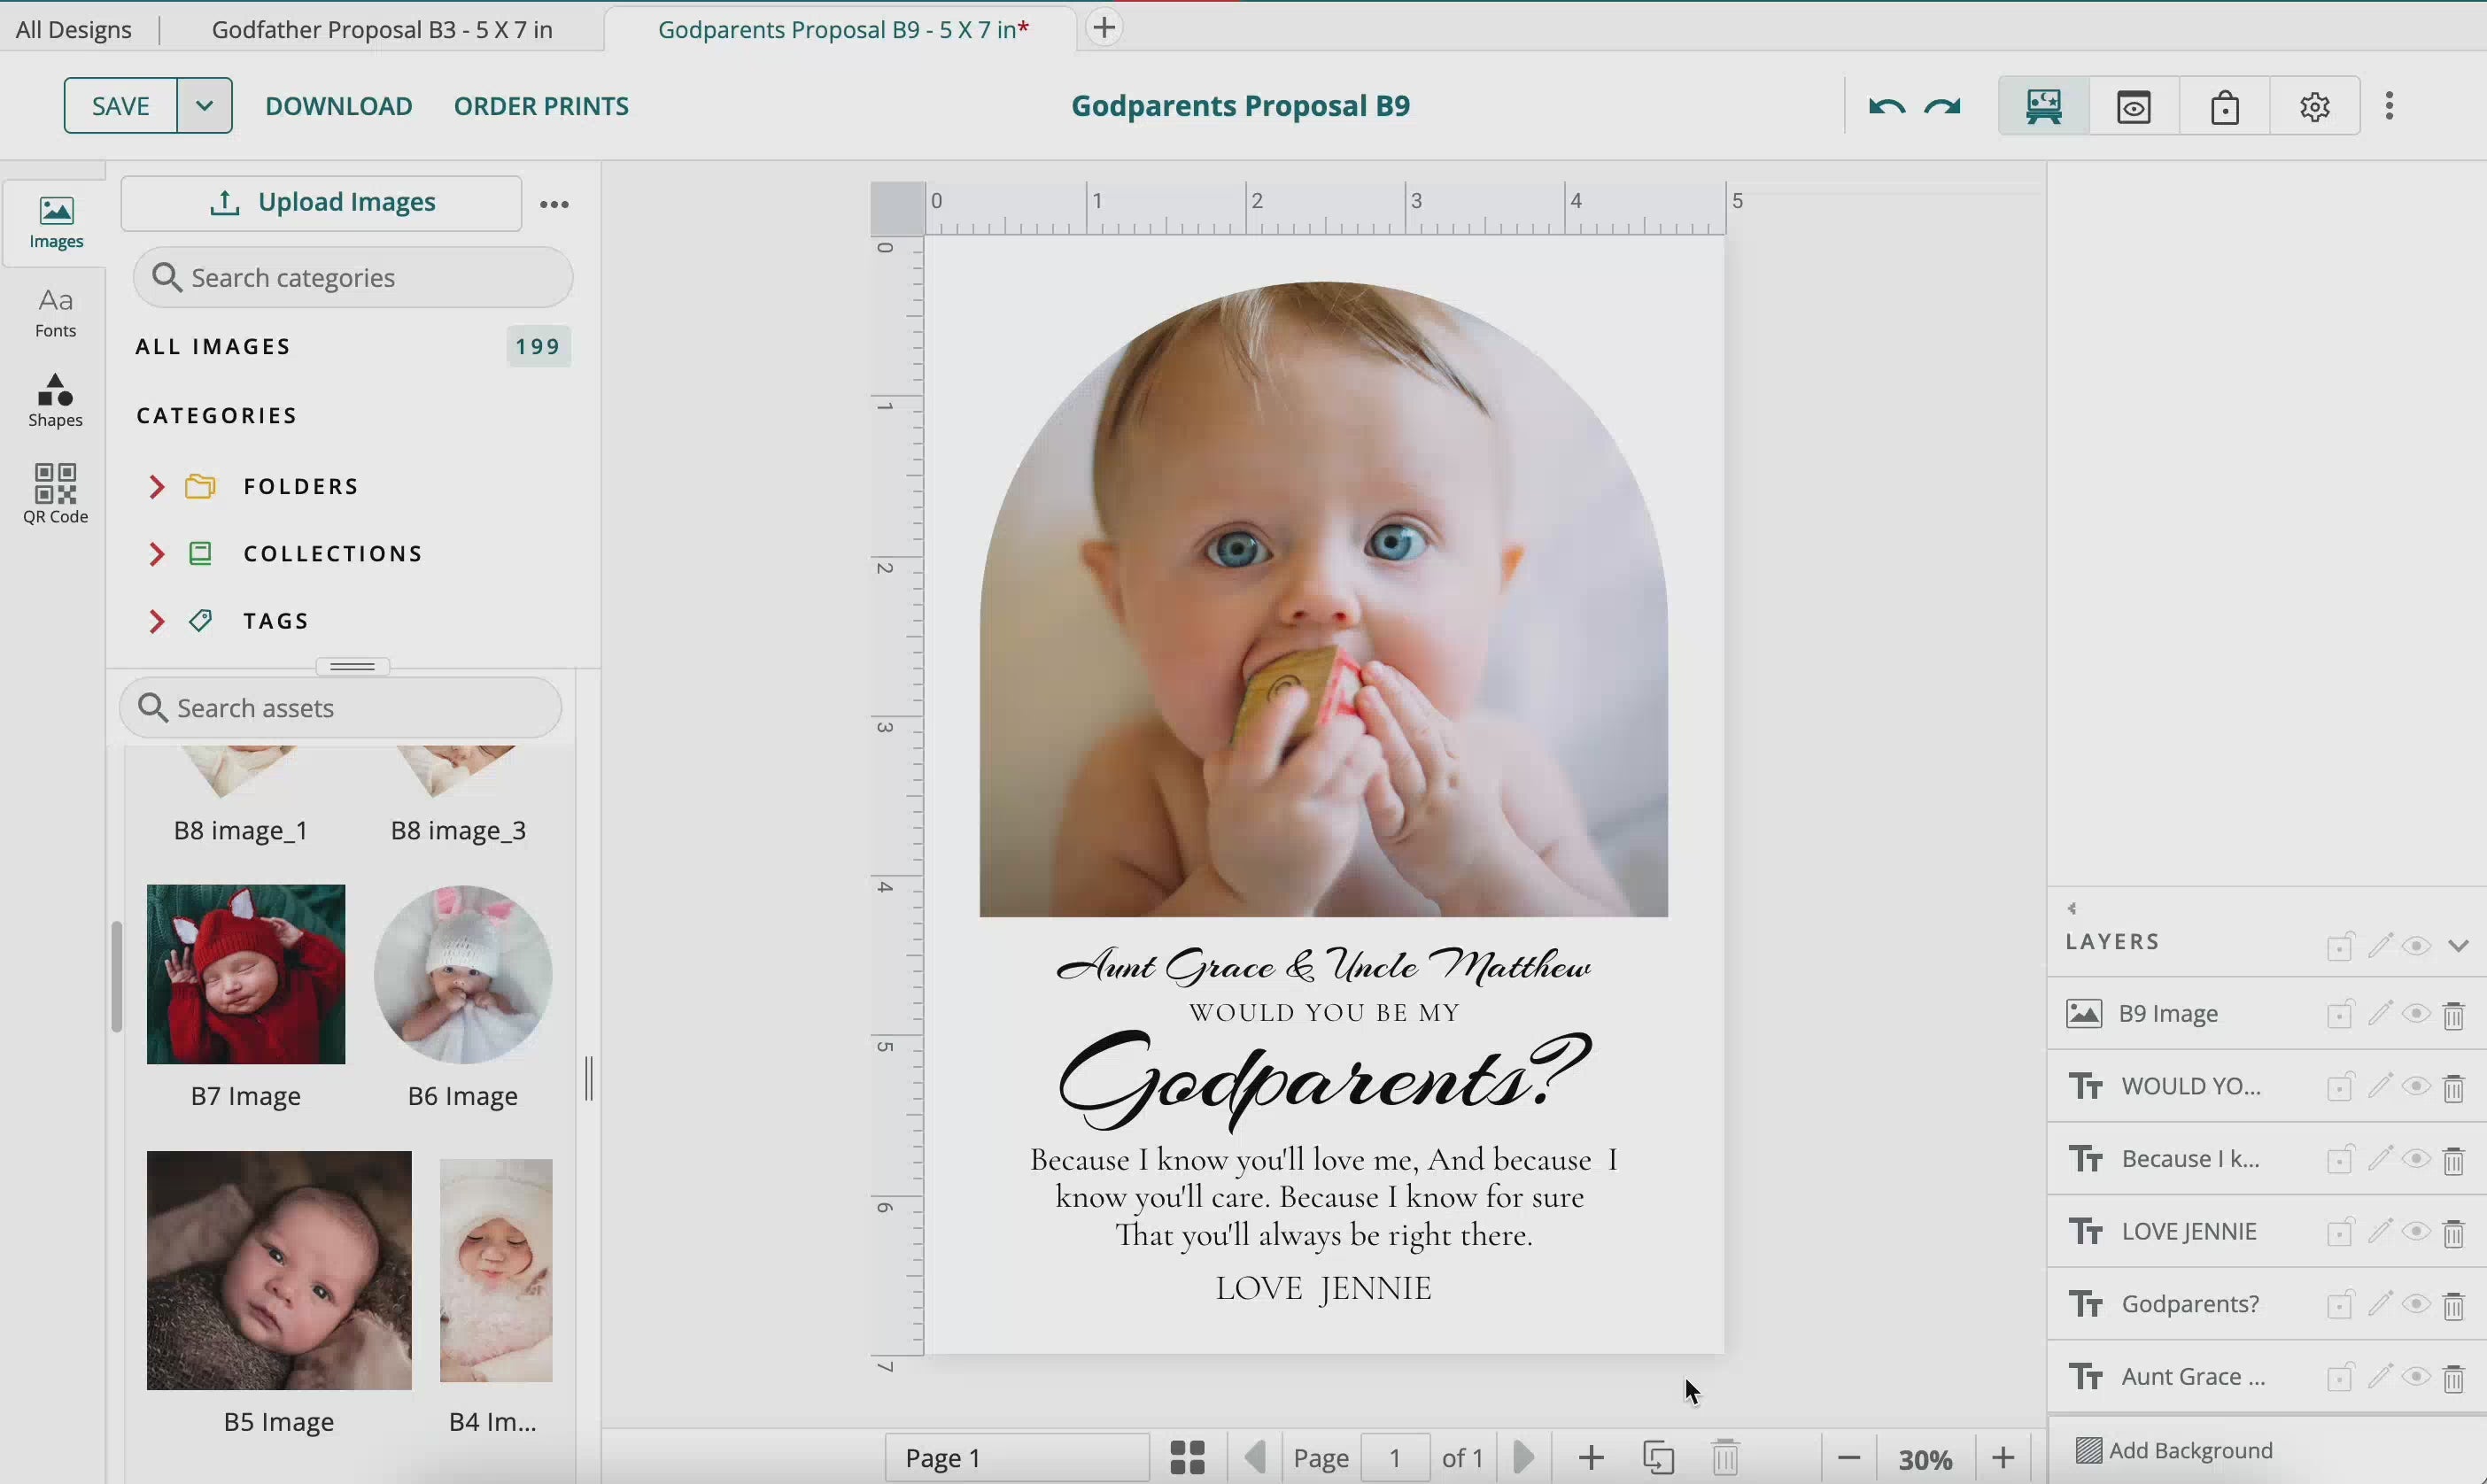
Task: Open the vertical three-dot more menu
Action: (2390, 106)
